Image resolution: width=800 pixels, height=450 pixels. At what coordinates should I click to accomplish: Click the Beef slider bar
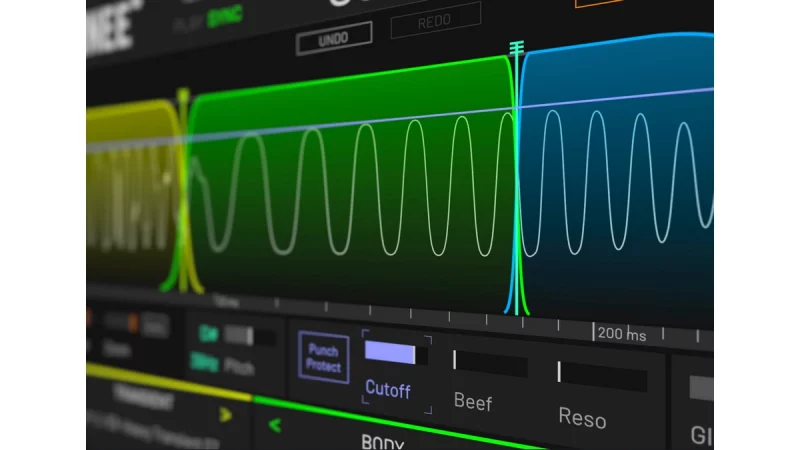[489, 364]
